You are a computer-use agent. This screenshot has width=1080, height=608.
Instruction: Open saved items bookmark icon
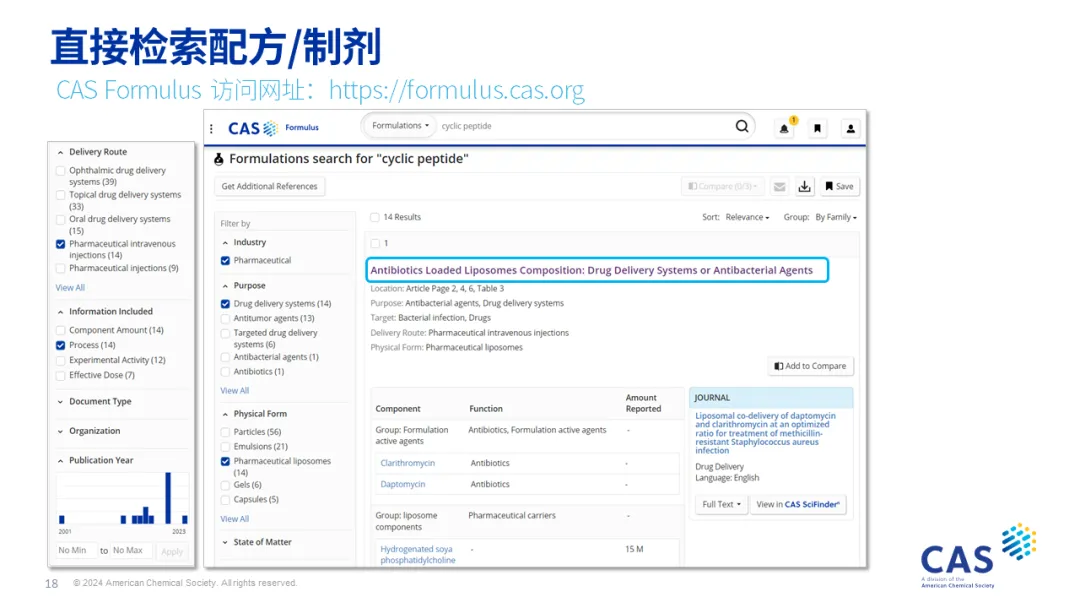818,128
